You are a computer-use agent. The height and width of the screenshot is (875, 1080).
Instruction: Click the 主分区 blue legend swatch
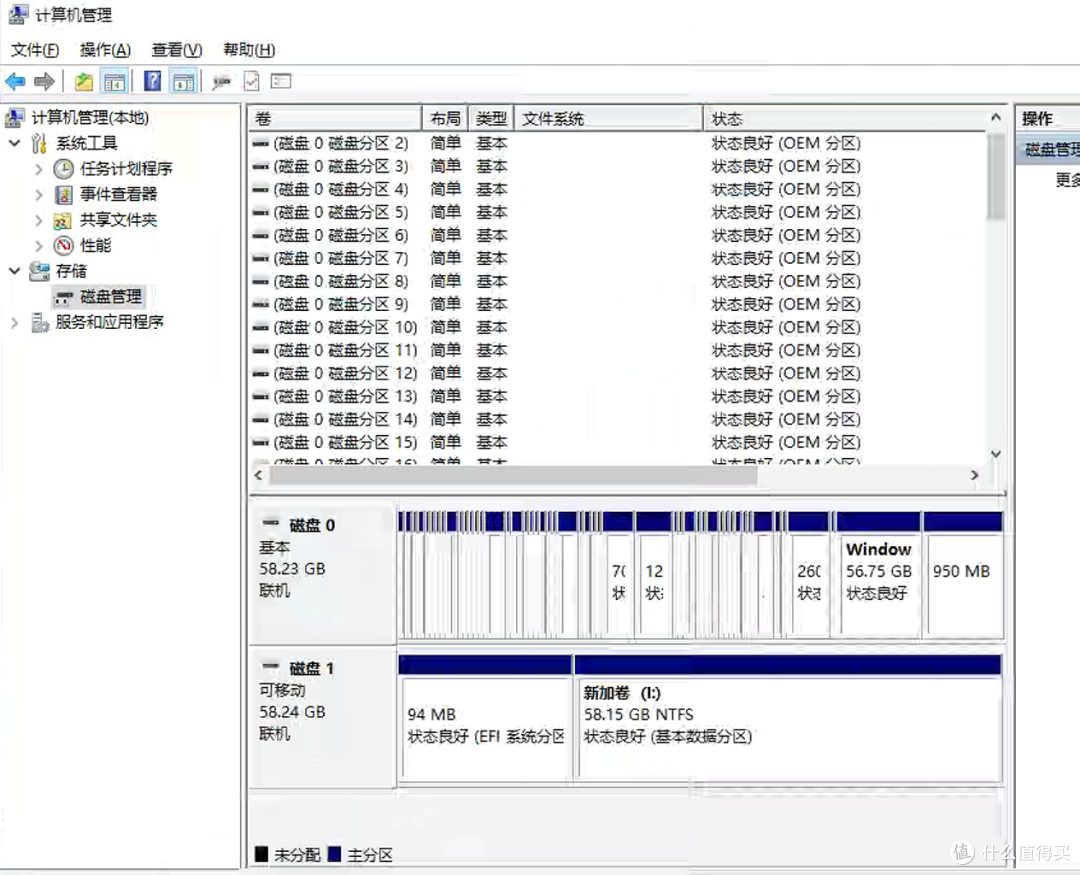tap(335, 854)
